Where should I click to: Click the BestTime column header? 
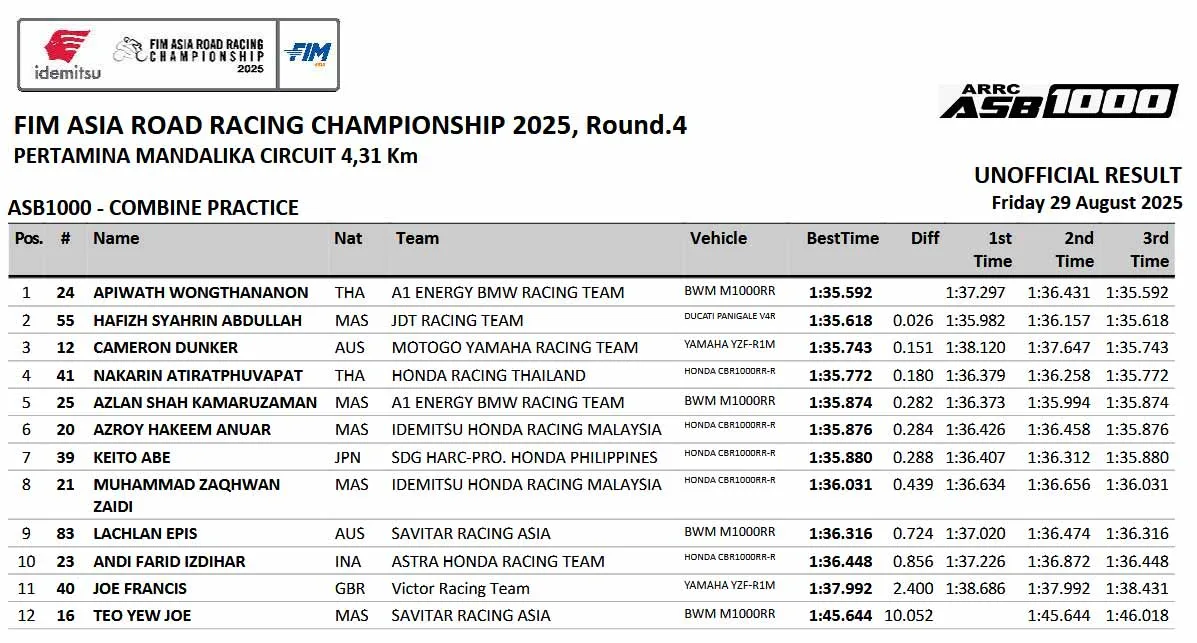tap(842, 239)
